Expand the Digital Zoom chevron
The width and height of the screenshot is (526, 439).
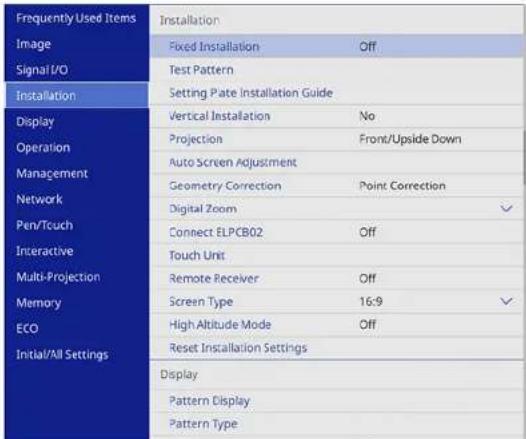point(506,209)
